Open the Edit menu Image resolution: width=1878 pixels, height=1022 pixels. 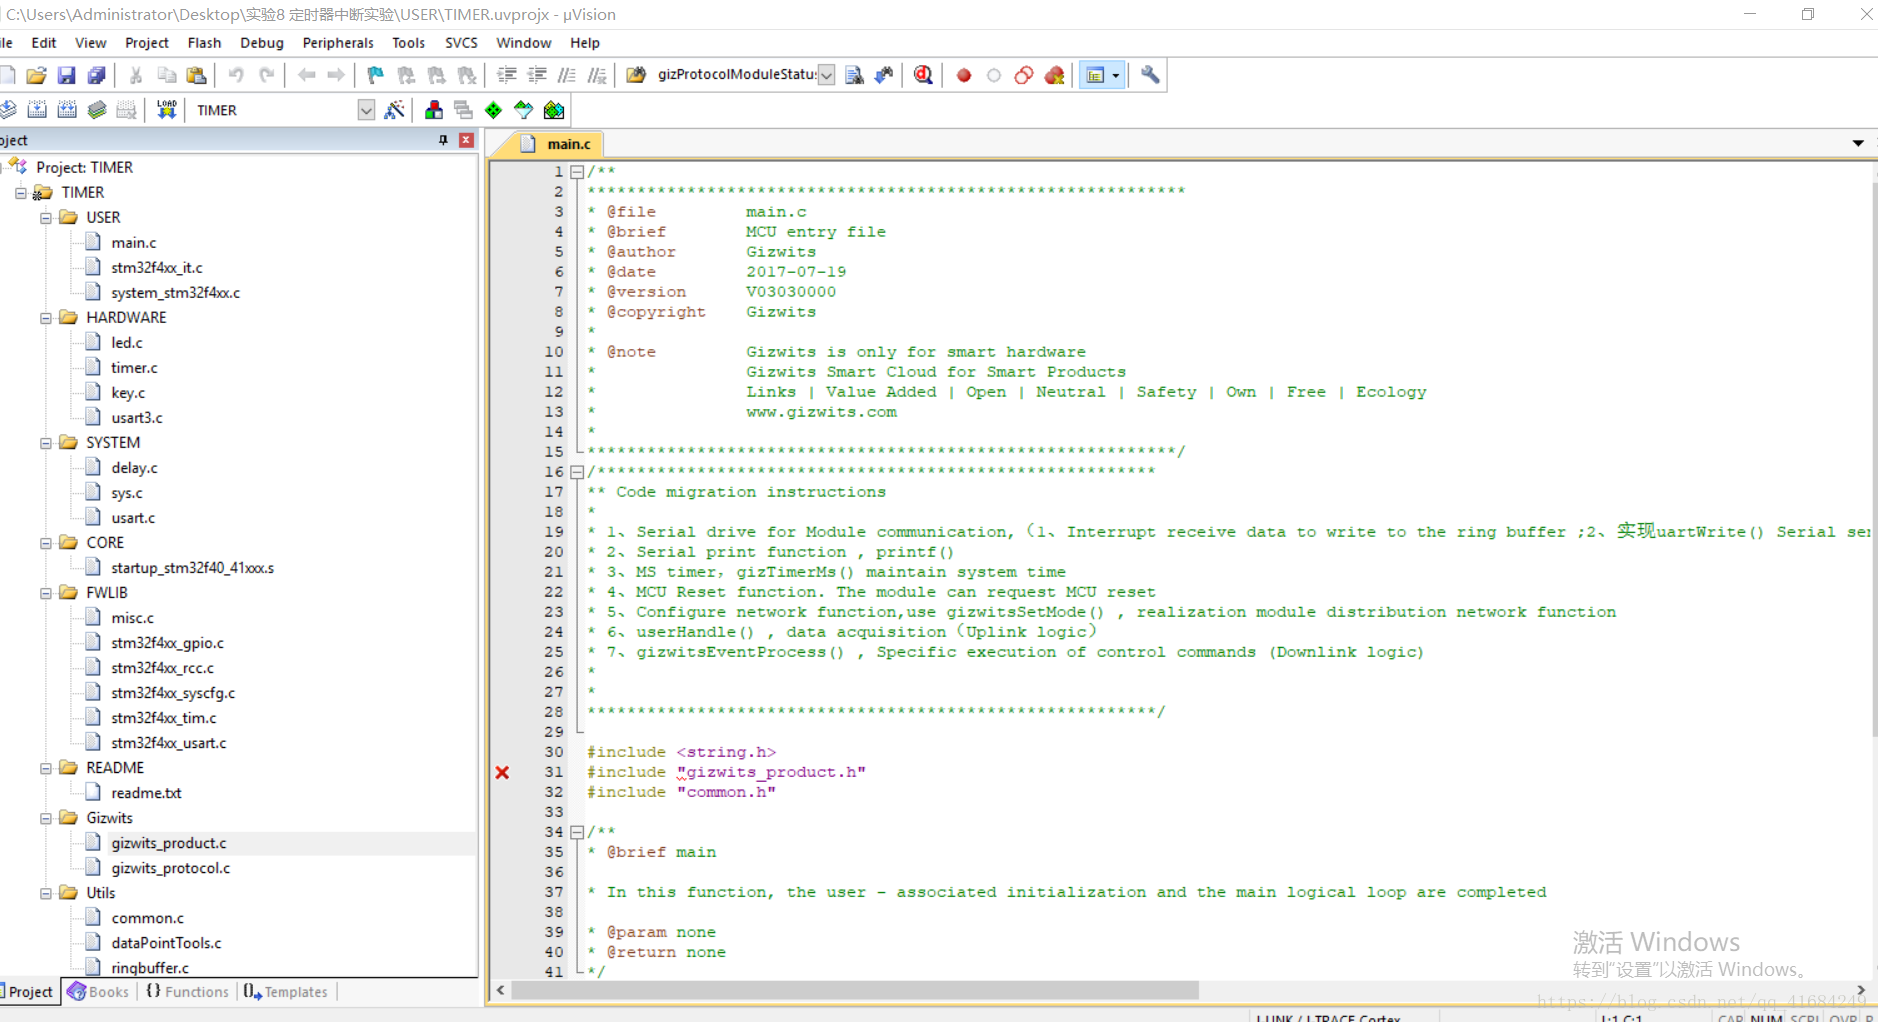click(x=44, y=43)
